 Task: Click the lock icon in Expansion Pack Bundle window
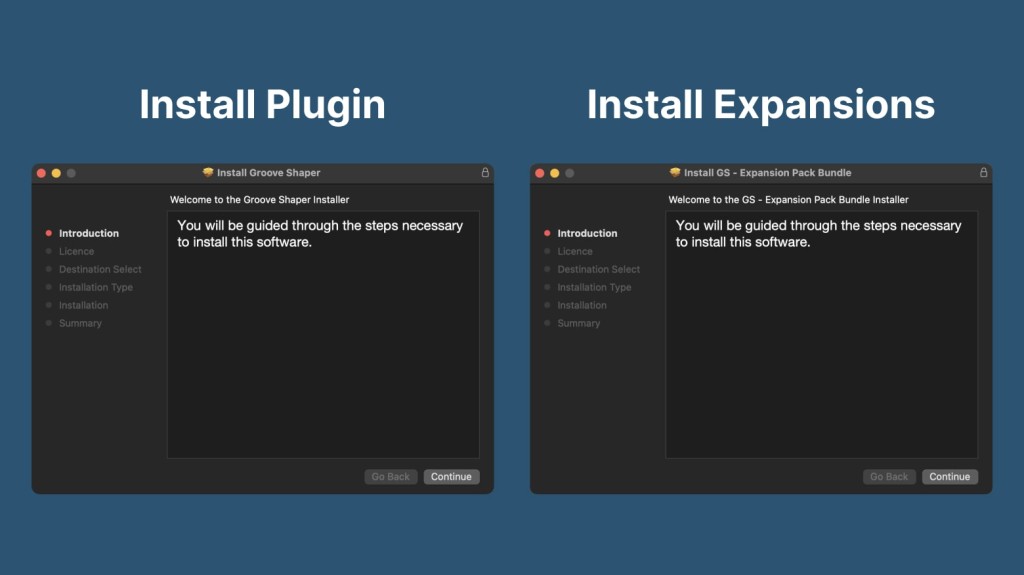point(984,172)
